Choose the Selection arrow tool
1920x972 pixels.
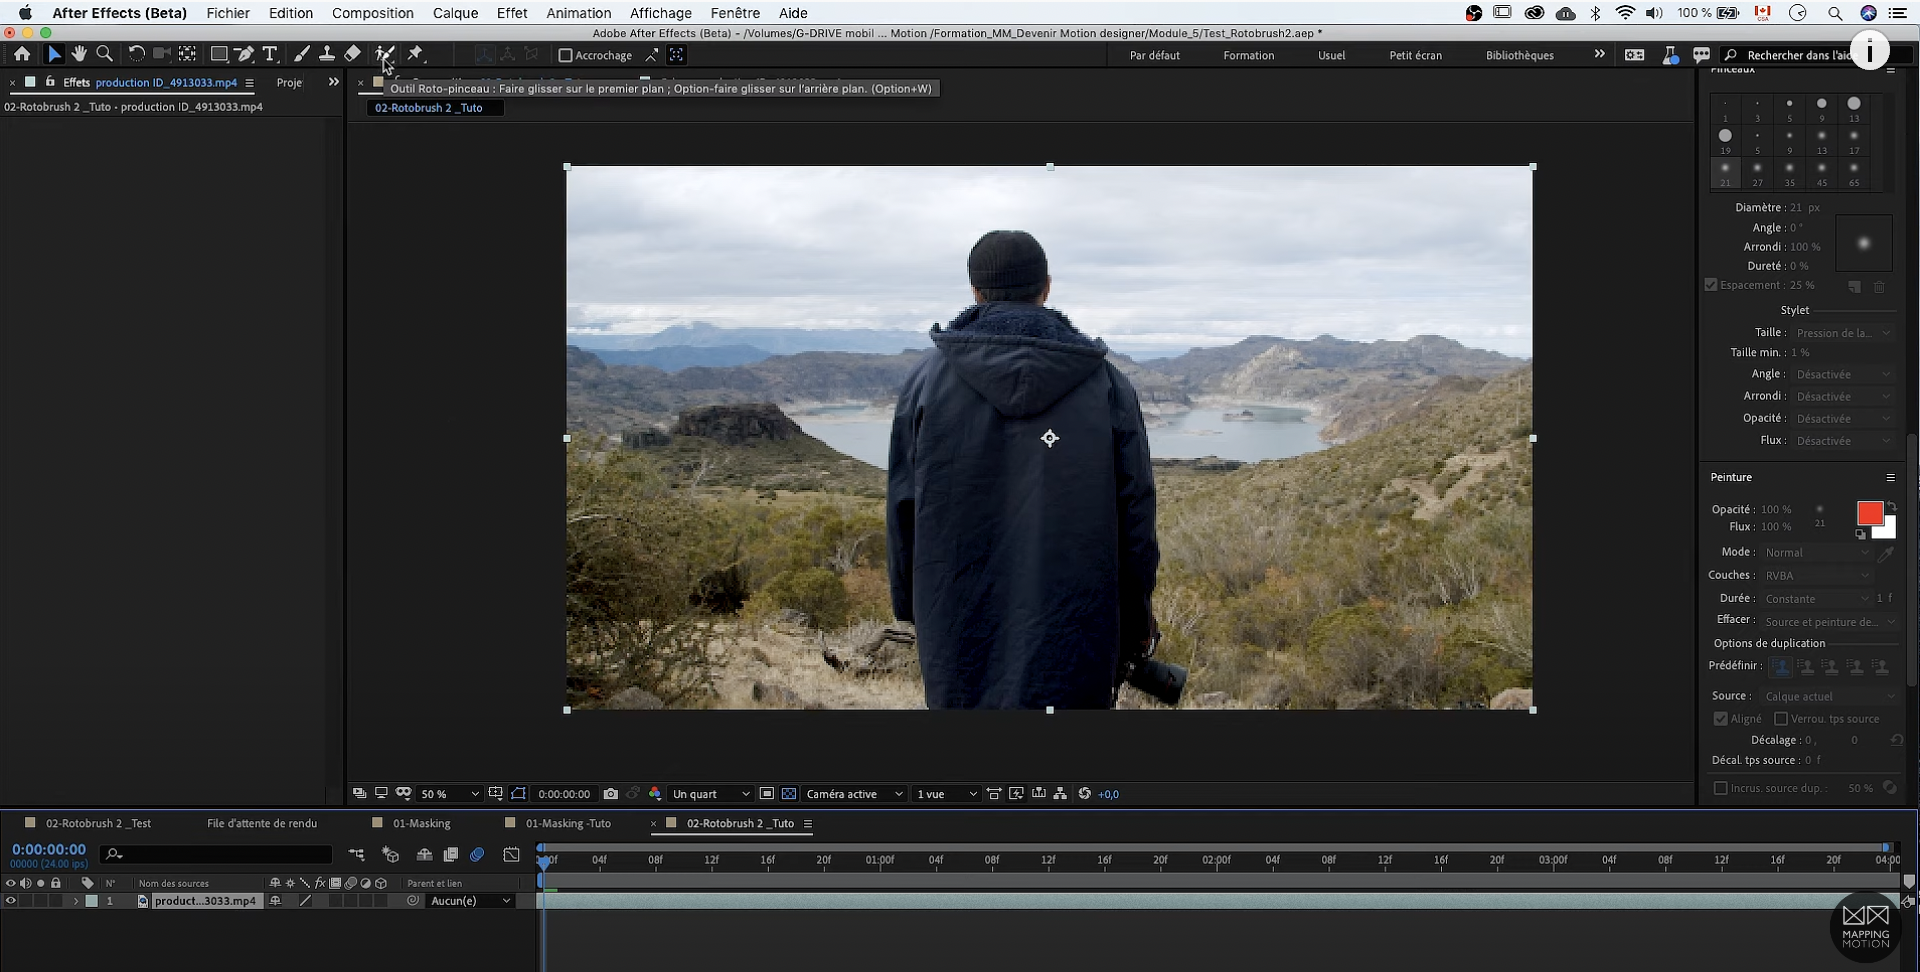point(54,54)
